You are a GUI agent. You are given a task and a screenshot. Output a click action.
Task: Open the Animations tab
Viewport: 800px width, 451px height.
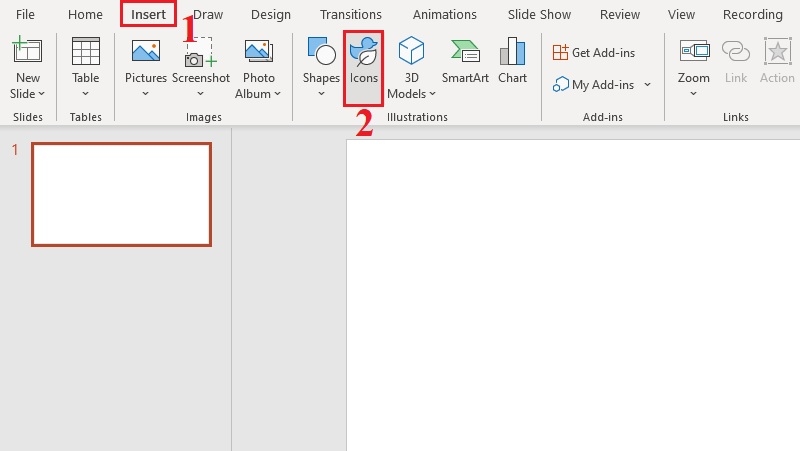pos(445,14)
